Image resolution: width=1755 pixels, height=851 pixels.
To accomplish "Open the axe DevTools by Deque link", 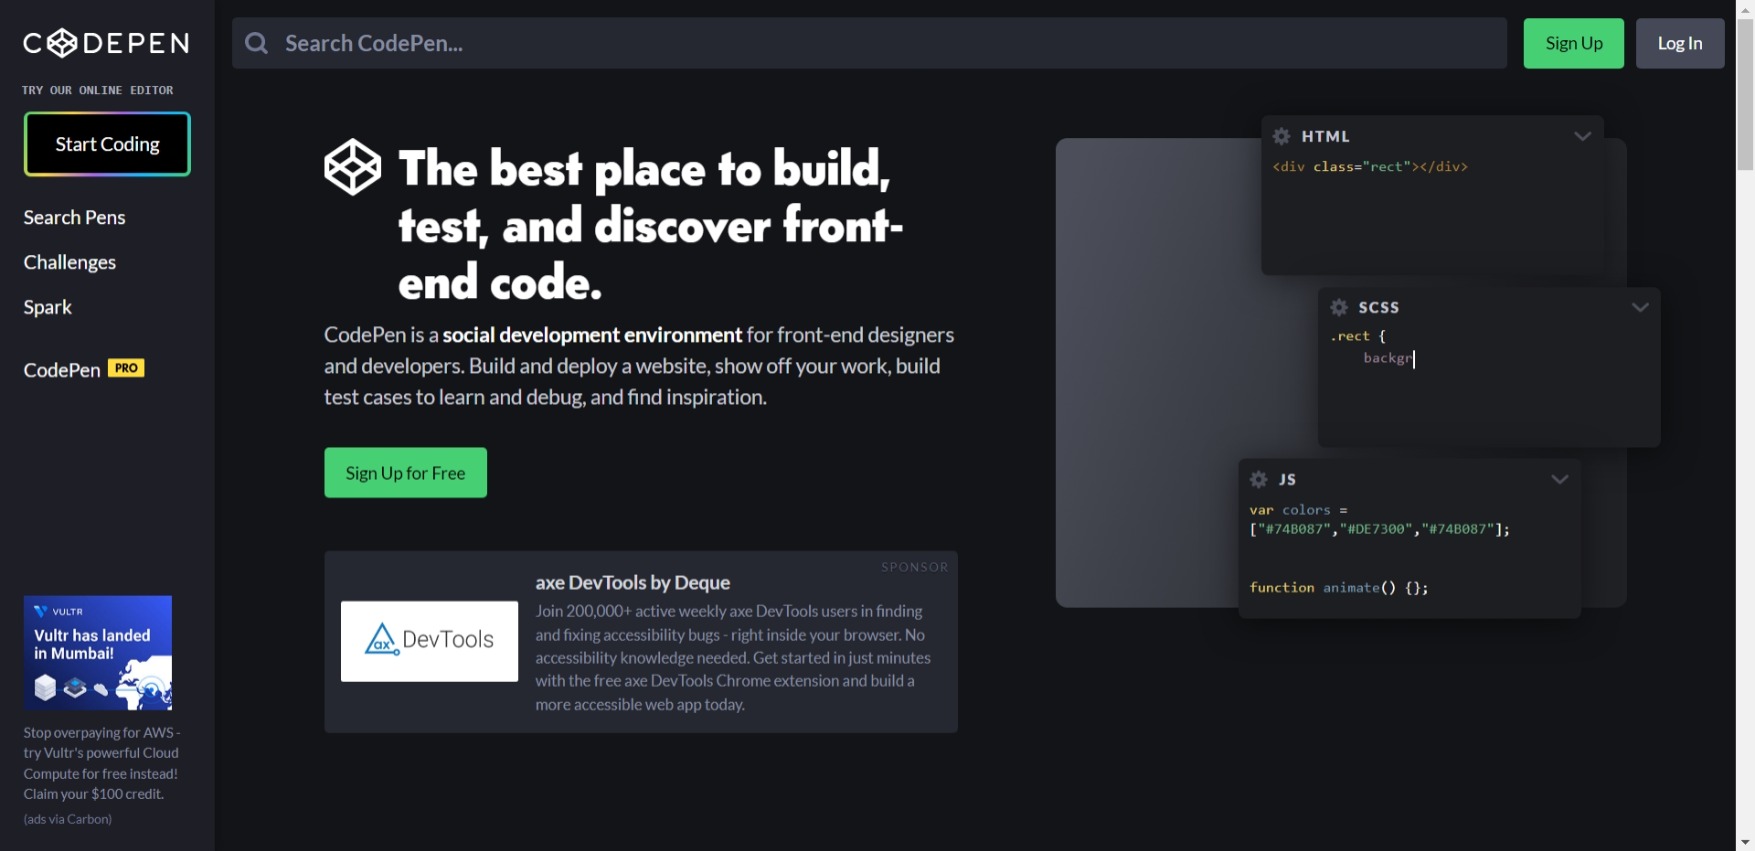I will (633, 582).
